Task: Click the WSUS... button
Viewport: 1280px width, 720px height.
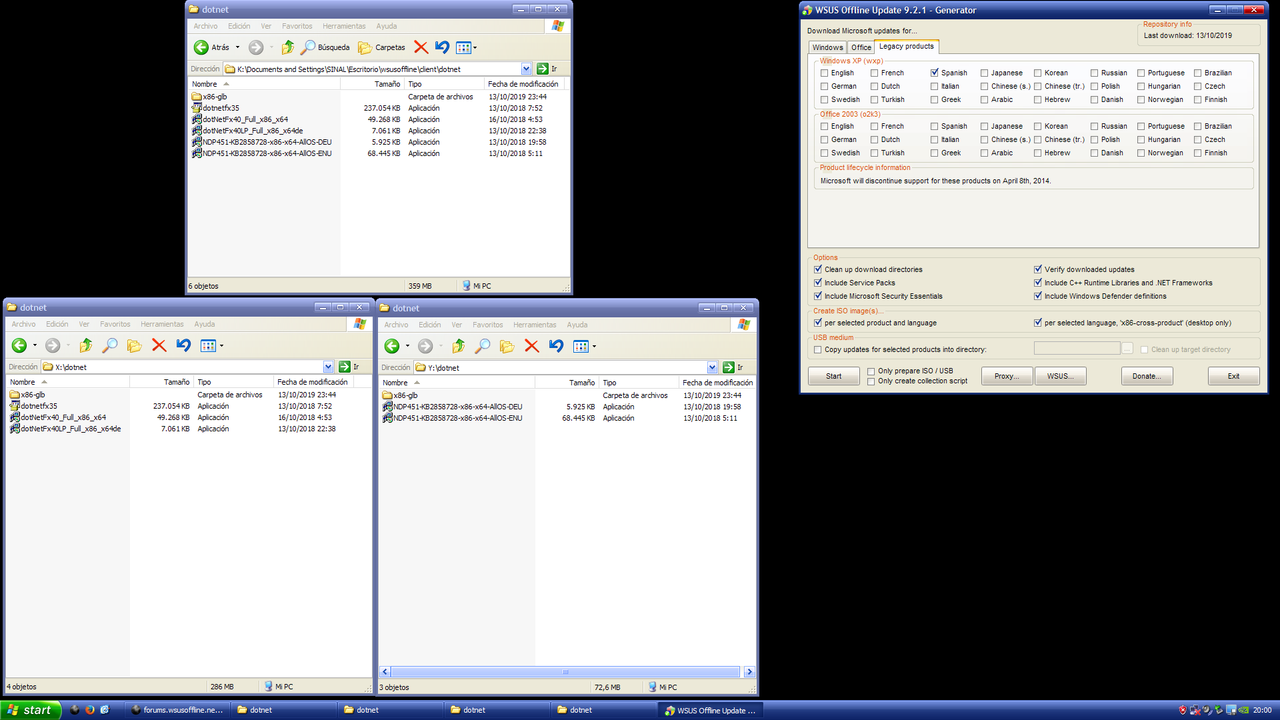Action: [x=1060, y=376]
